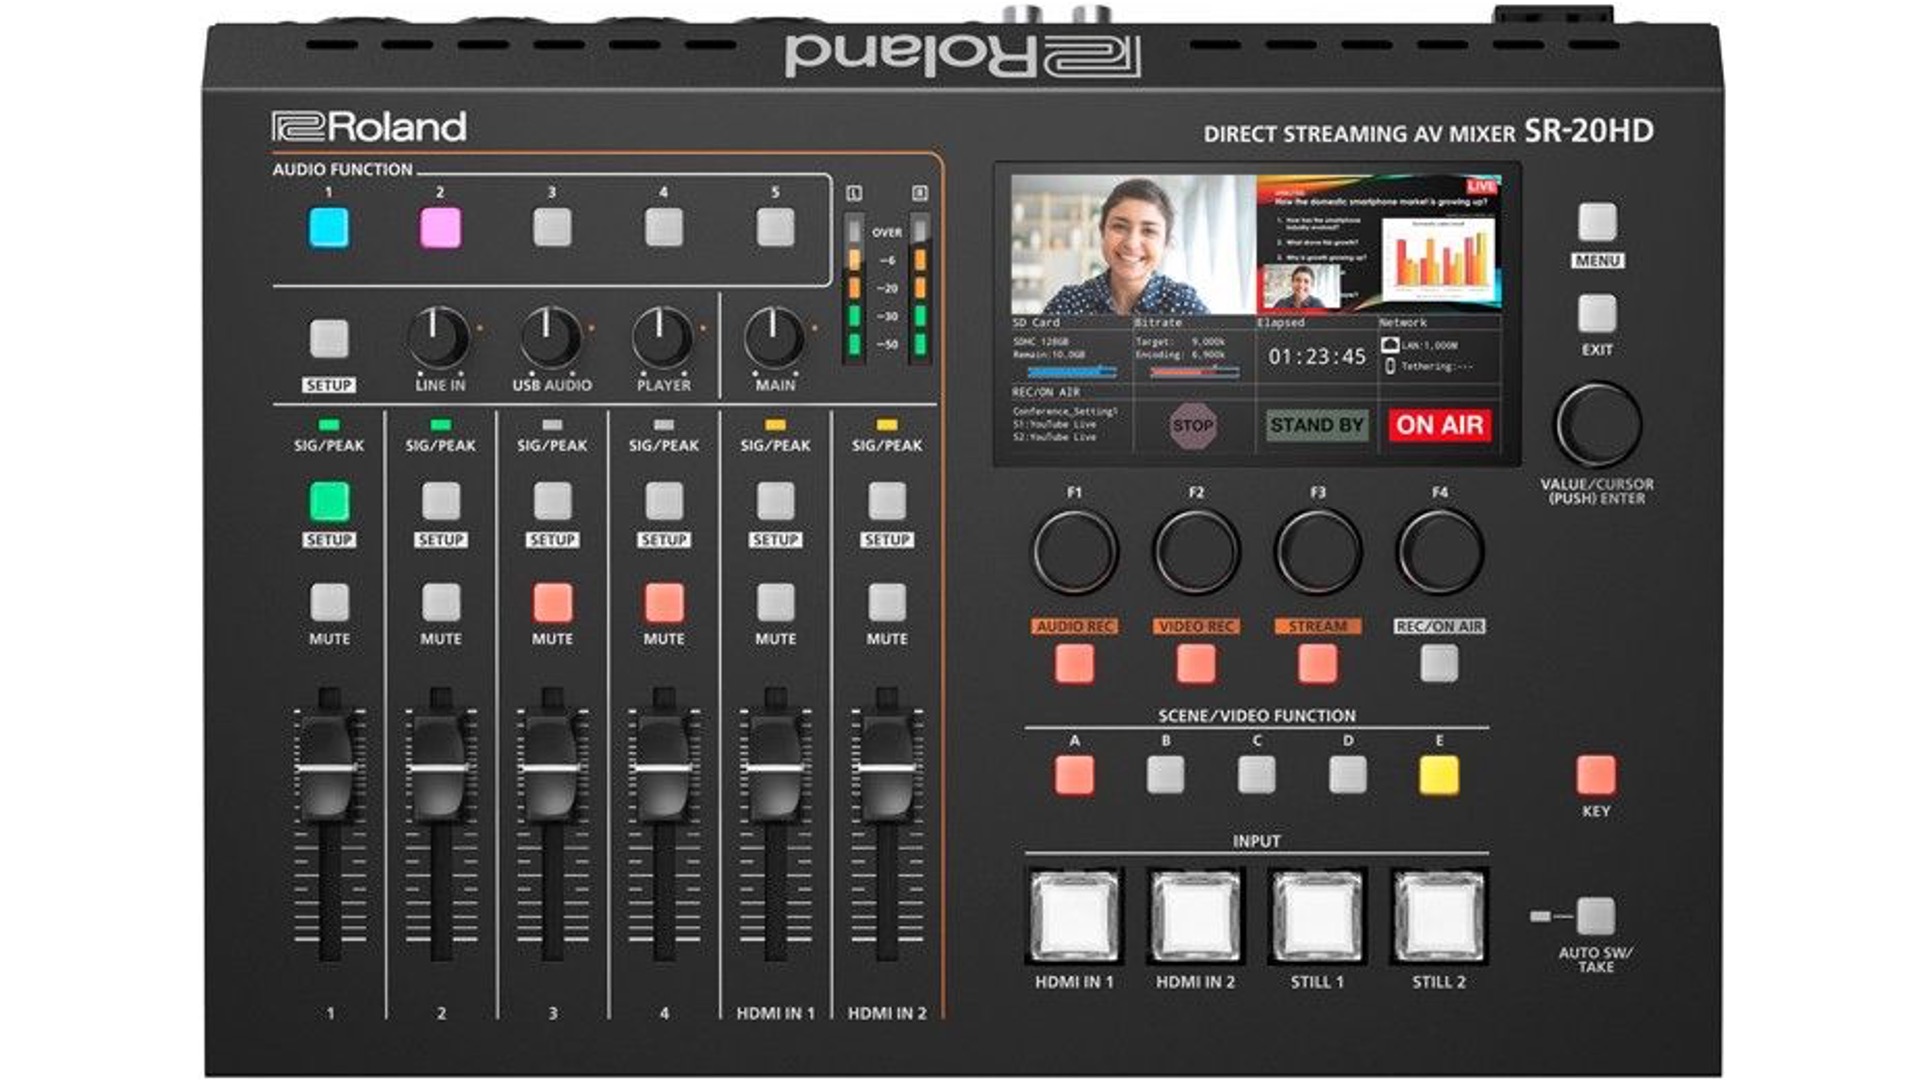This screenshot has height=1080, width=1920.
Task: Tap the cyan Audio Function 1 button
Action: 329,228
